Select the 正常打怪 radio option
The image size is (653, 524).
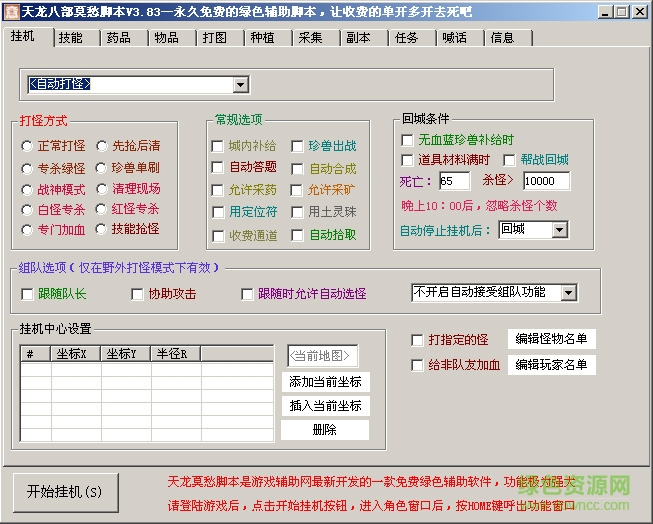pos(27,146)
